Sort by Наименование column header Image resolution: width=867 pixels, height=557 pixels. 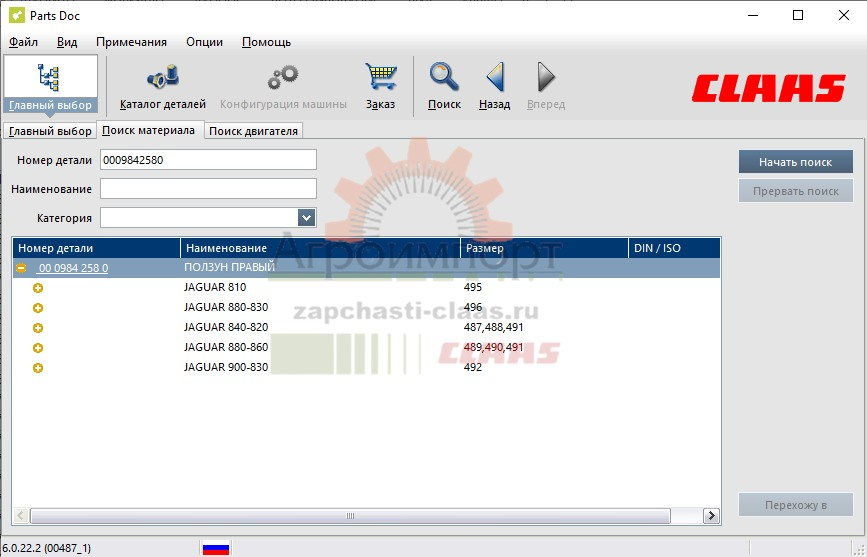click(x=321, y=248)
